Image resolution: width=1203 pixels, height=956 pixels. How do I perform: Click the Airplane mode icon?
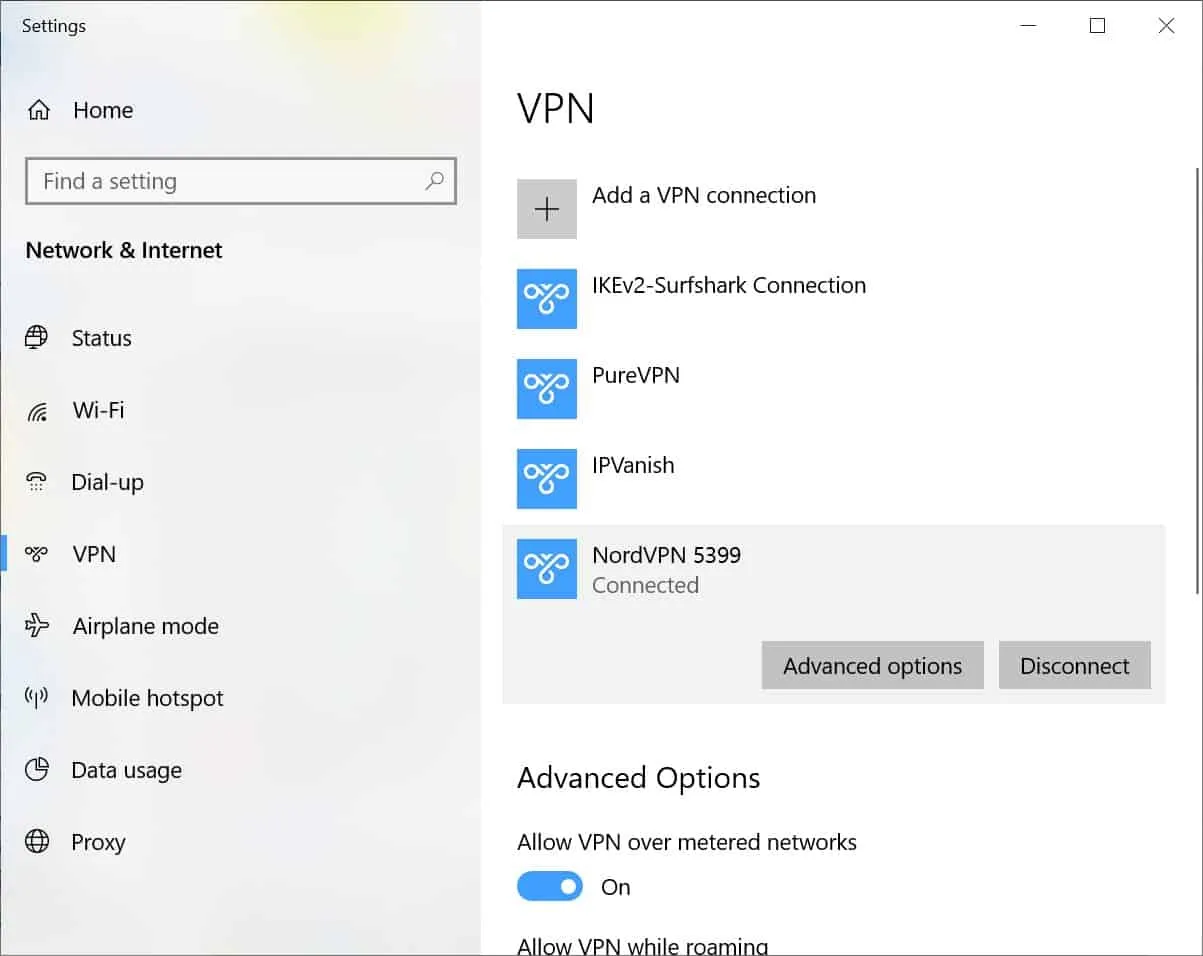coord(36,626)
